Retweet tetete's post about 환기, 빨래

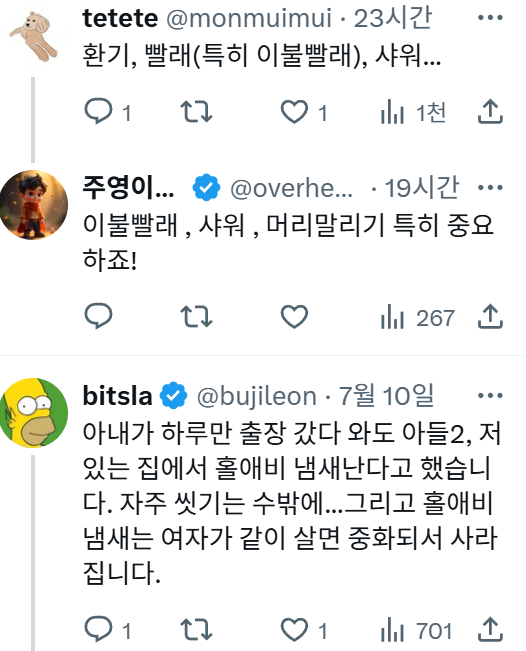point(196,111)
